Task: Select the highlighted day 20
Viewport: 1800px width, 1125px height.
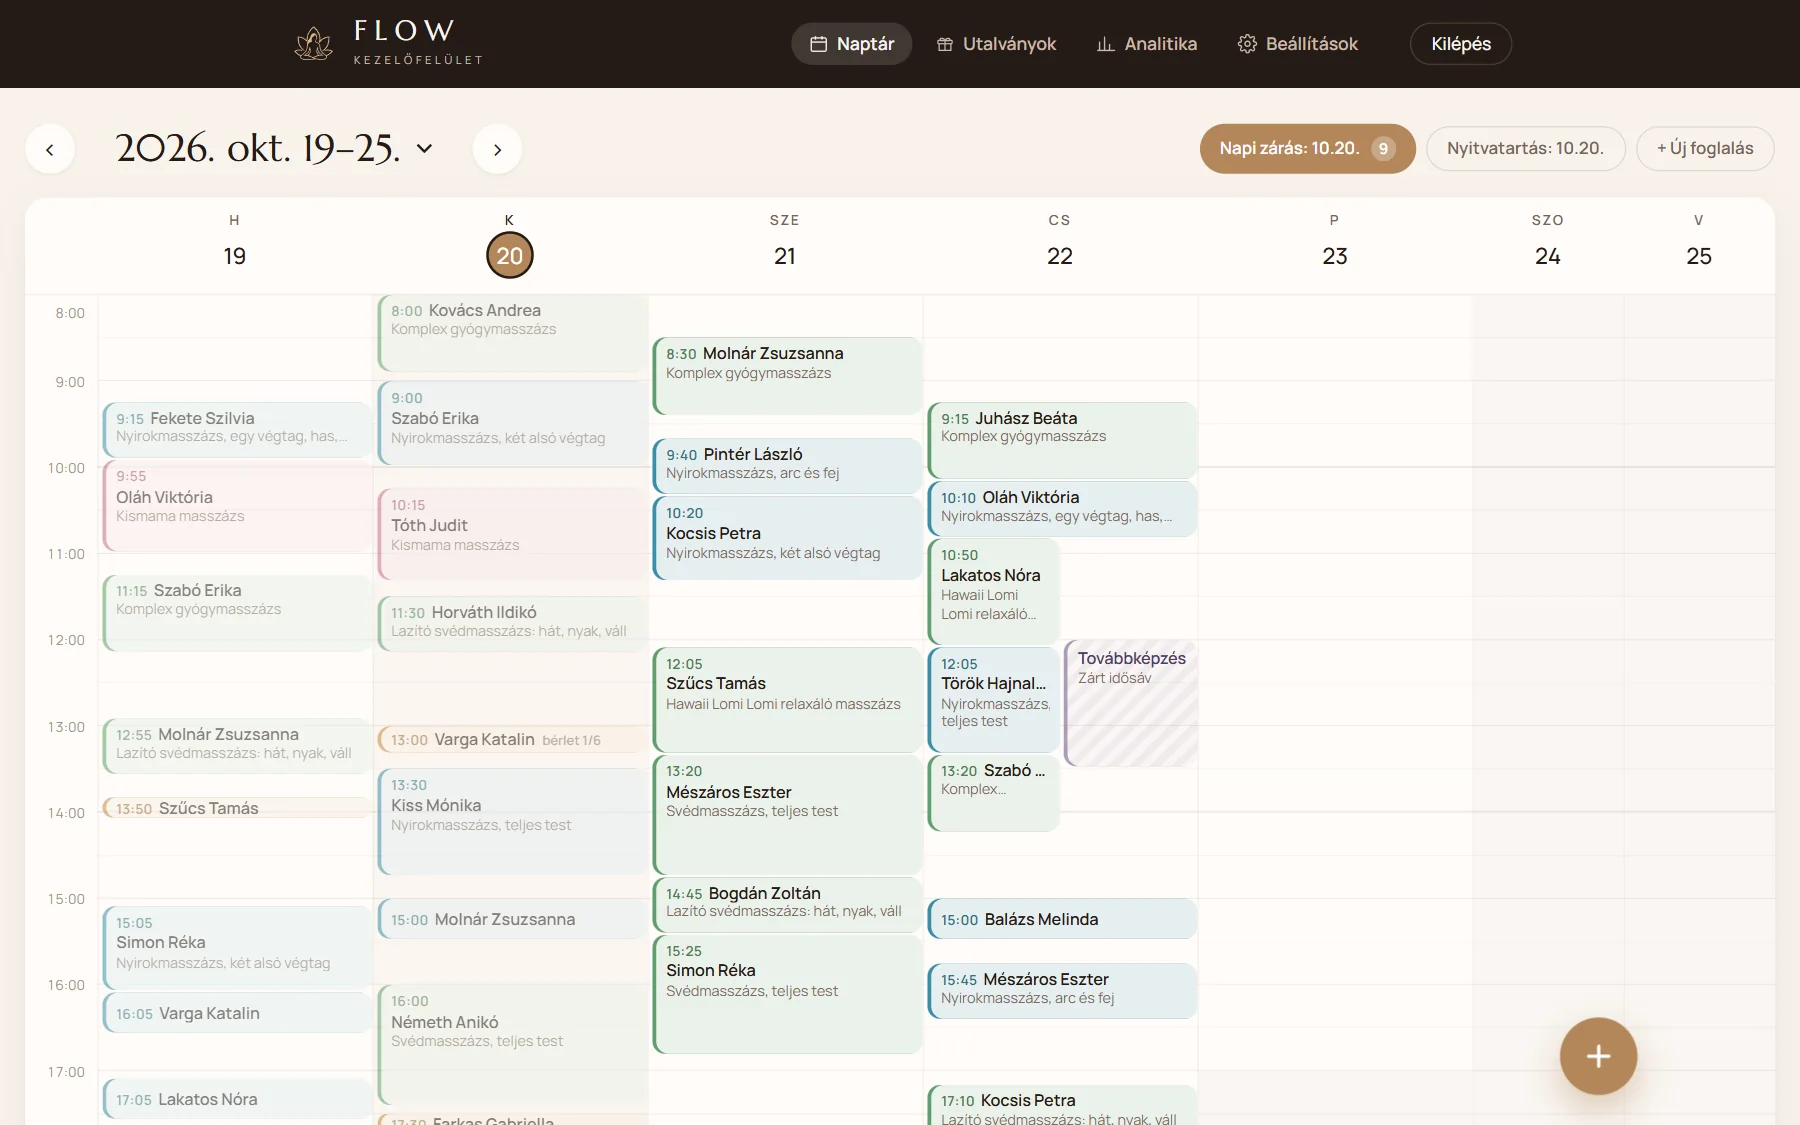Action: tap(510, 256)
